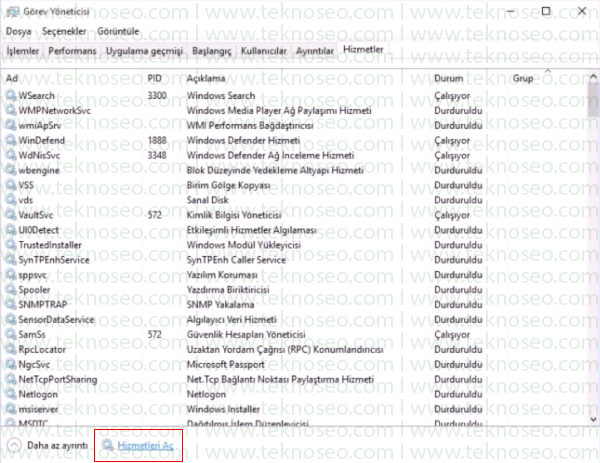
Task: Click the WinDefend service gear icon
Action: [x=11, y=140]
